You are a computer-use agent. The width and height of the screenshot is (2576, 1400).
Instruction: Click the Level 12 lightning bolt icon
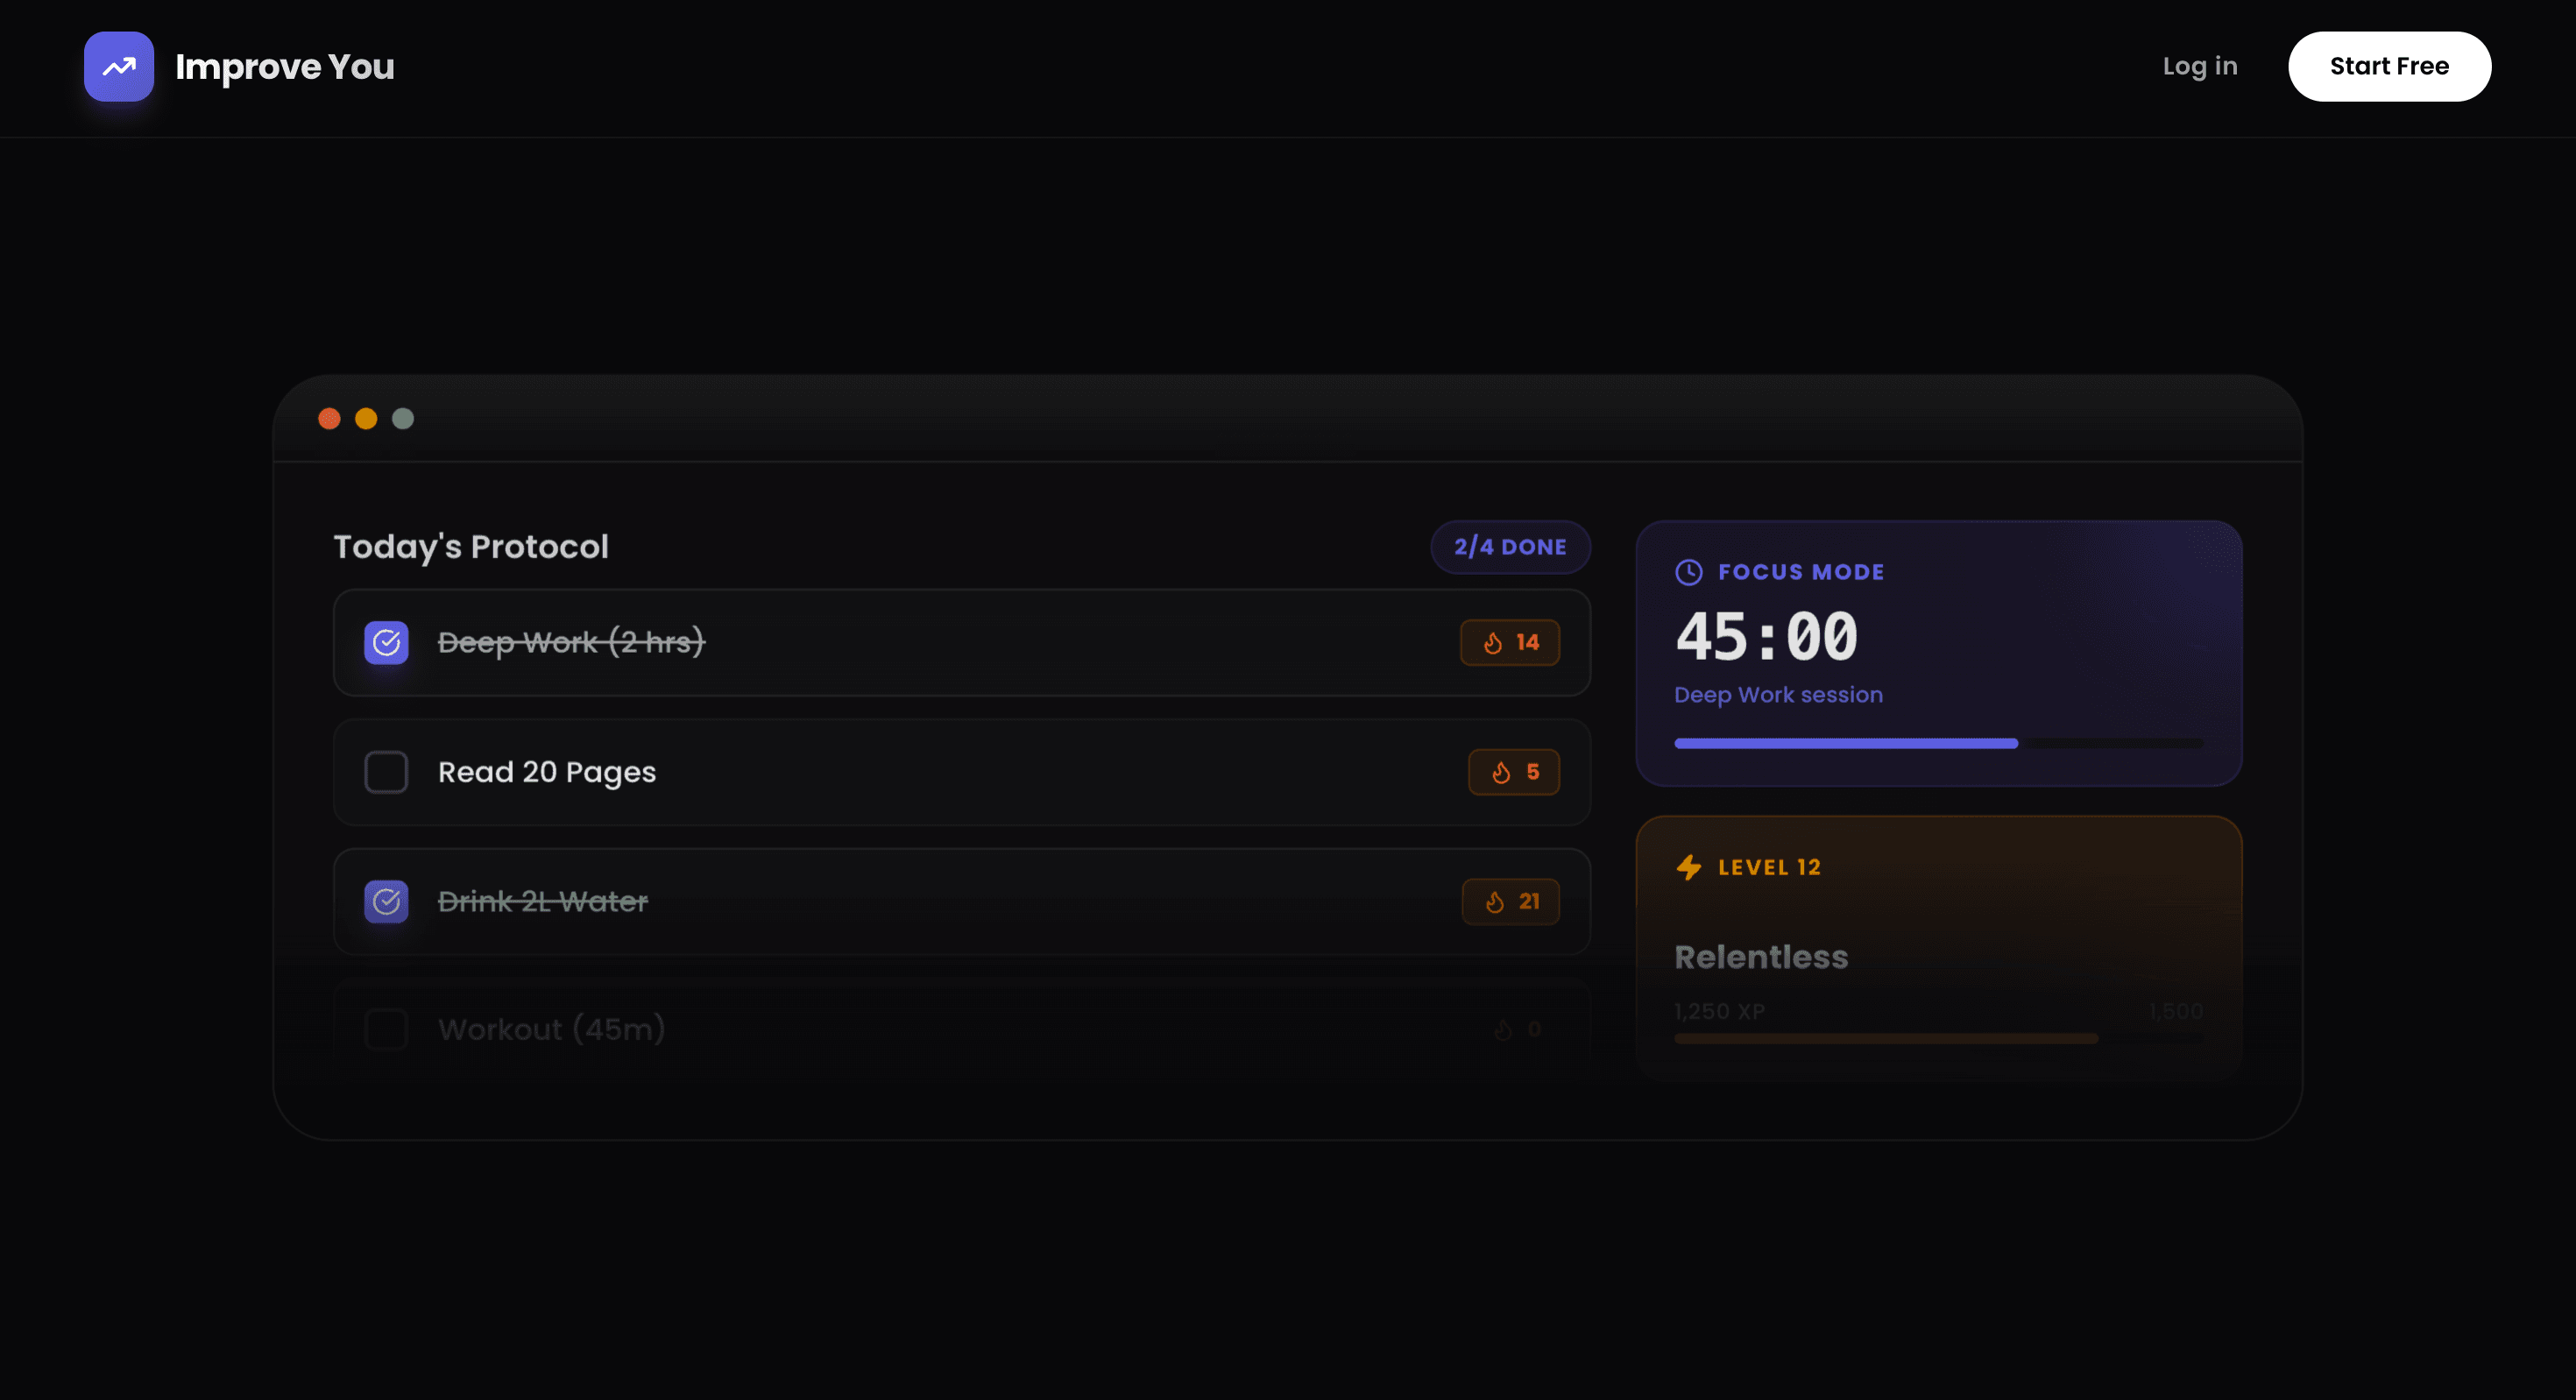1689,867
